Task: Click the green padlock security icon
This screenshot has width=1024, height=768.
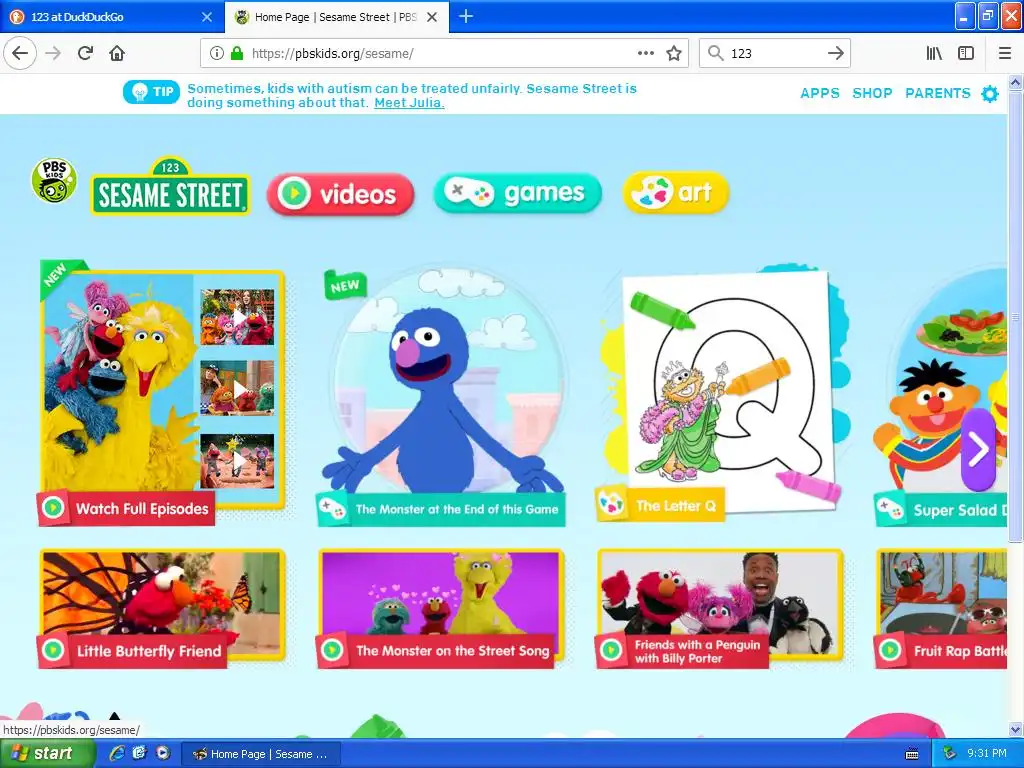Action: (237, 54)
